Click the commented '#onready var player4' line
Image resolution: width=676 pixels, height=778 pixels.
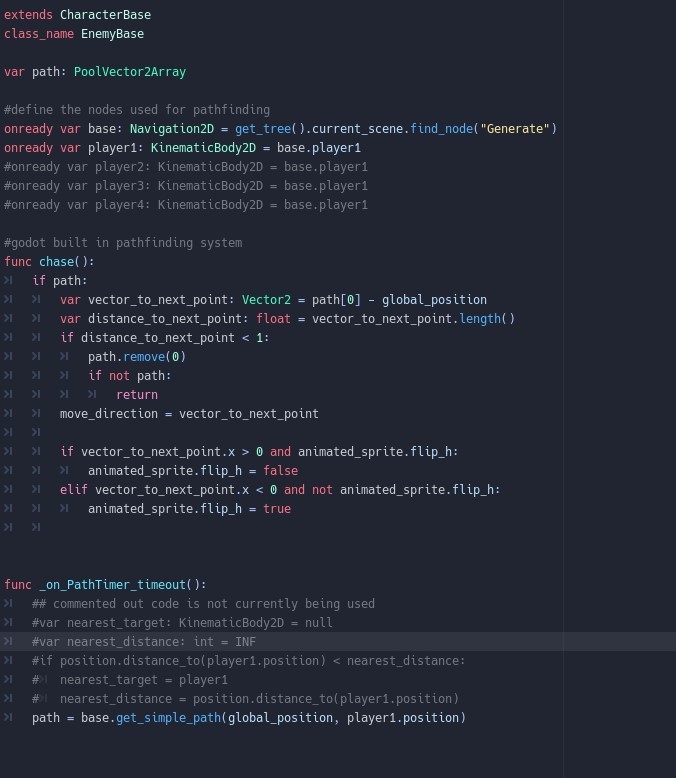point(186,205)
